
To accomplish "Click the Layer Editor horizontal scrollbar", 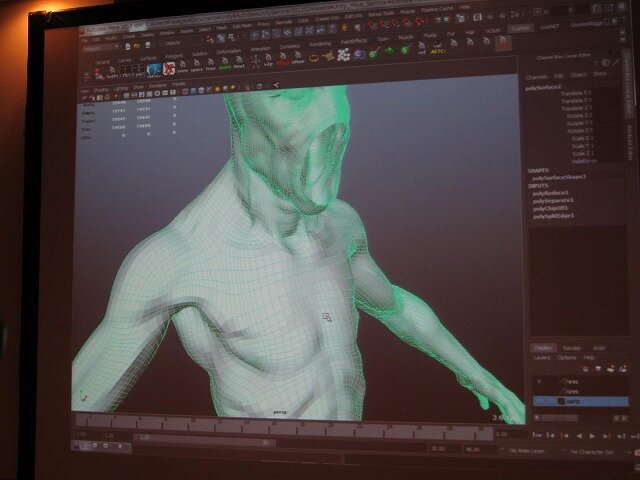I will coord(560,418).
